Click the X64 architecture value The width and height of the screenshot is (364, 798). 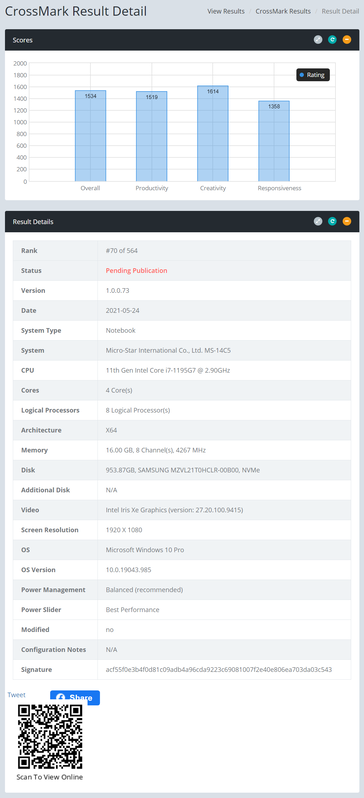click(111, 430)
